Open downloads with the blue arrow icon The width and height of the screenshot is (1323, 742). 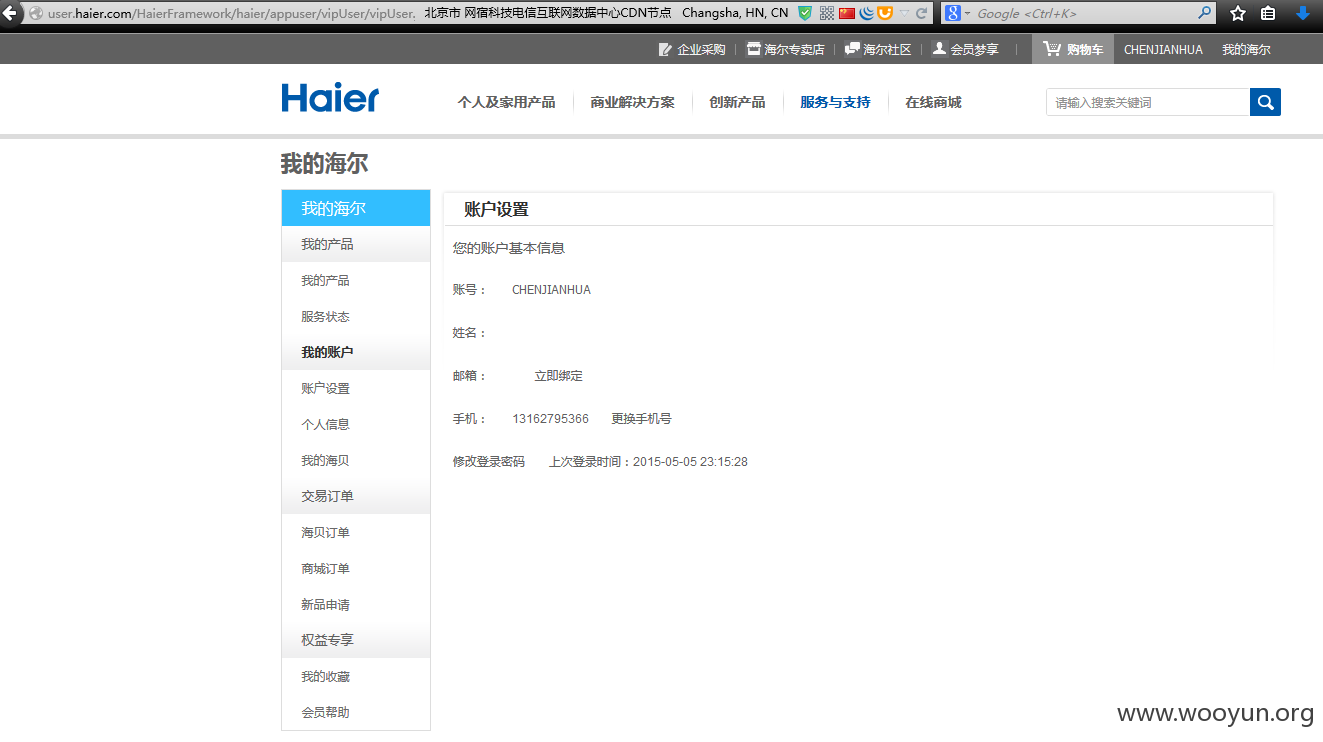tap(1302, 13)
